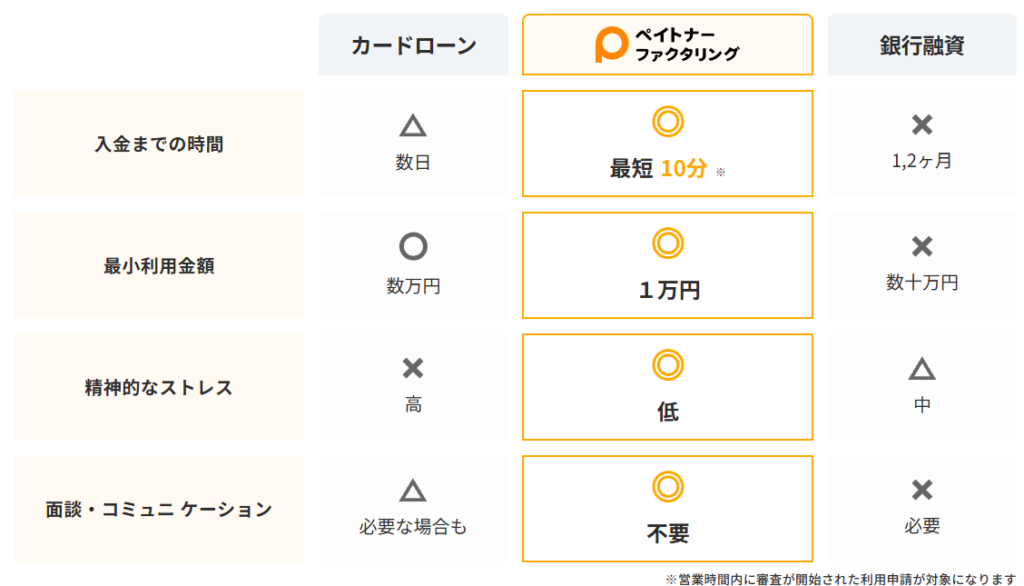The width and height of the screenshot is (1024, 586).
Task: Click the triangle icon above 数日
Action: coord(413,125)
